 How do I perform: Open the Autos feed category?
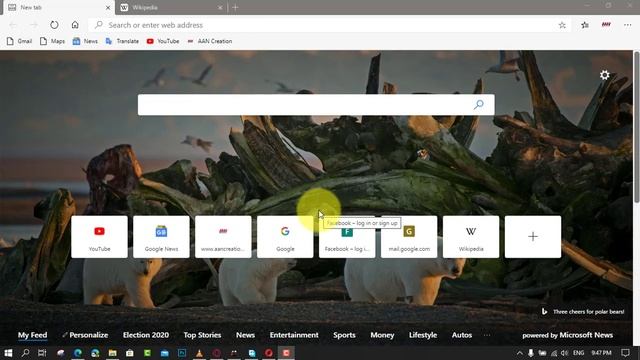coord(462,335)
